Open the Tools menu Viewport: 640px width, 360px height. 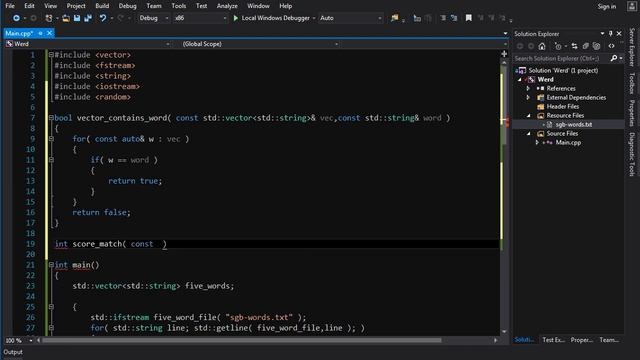point(178,6)
